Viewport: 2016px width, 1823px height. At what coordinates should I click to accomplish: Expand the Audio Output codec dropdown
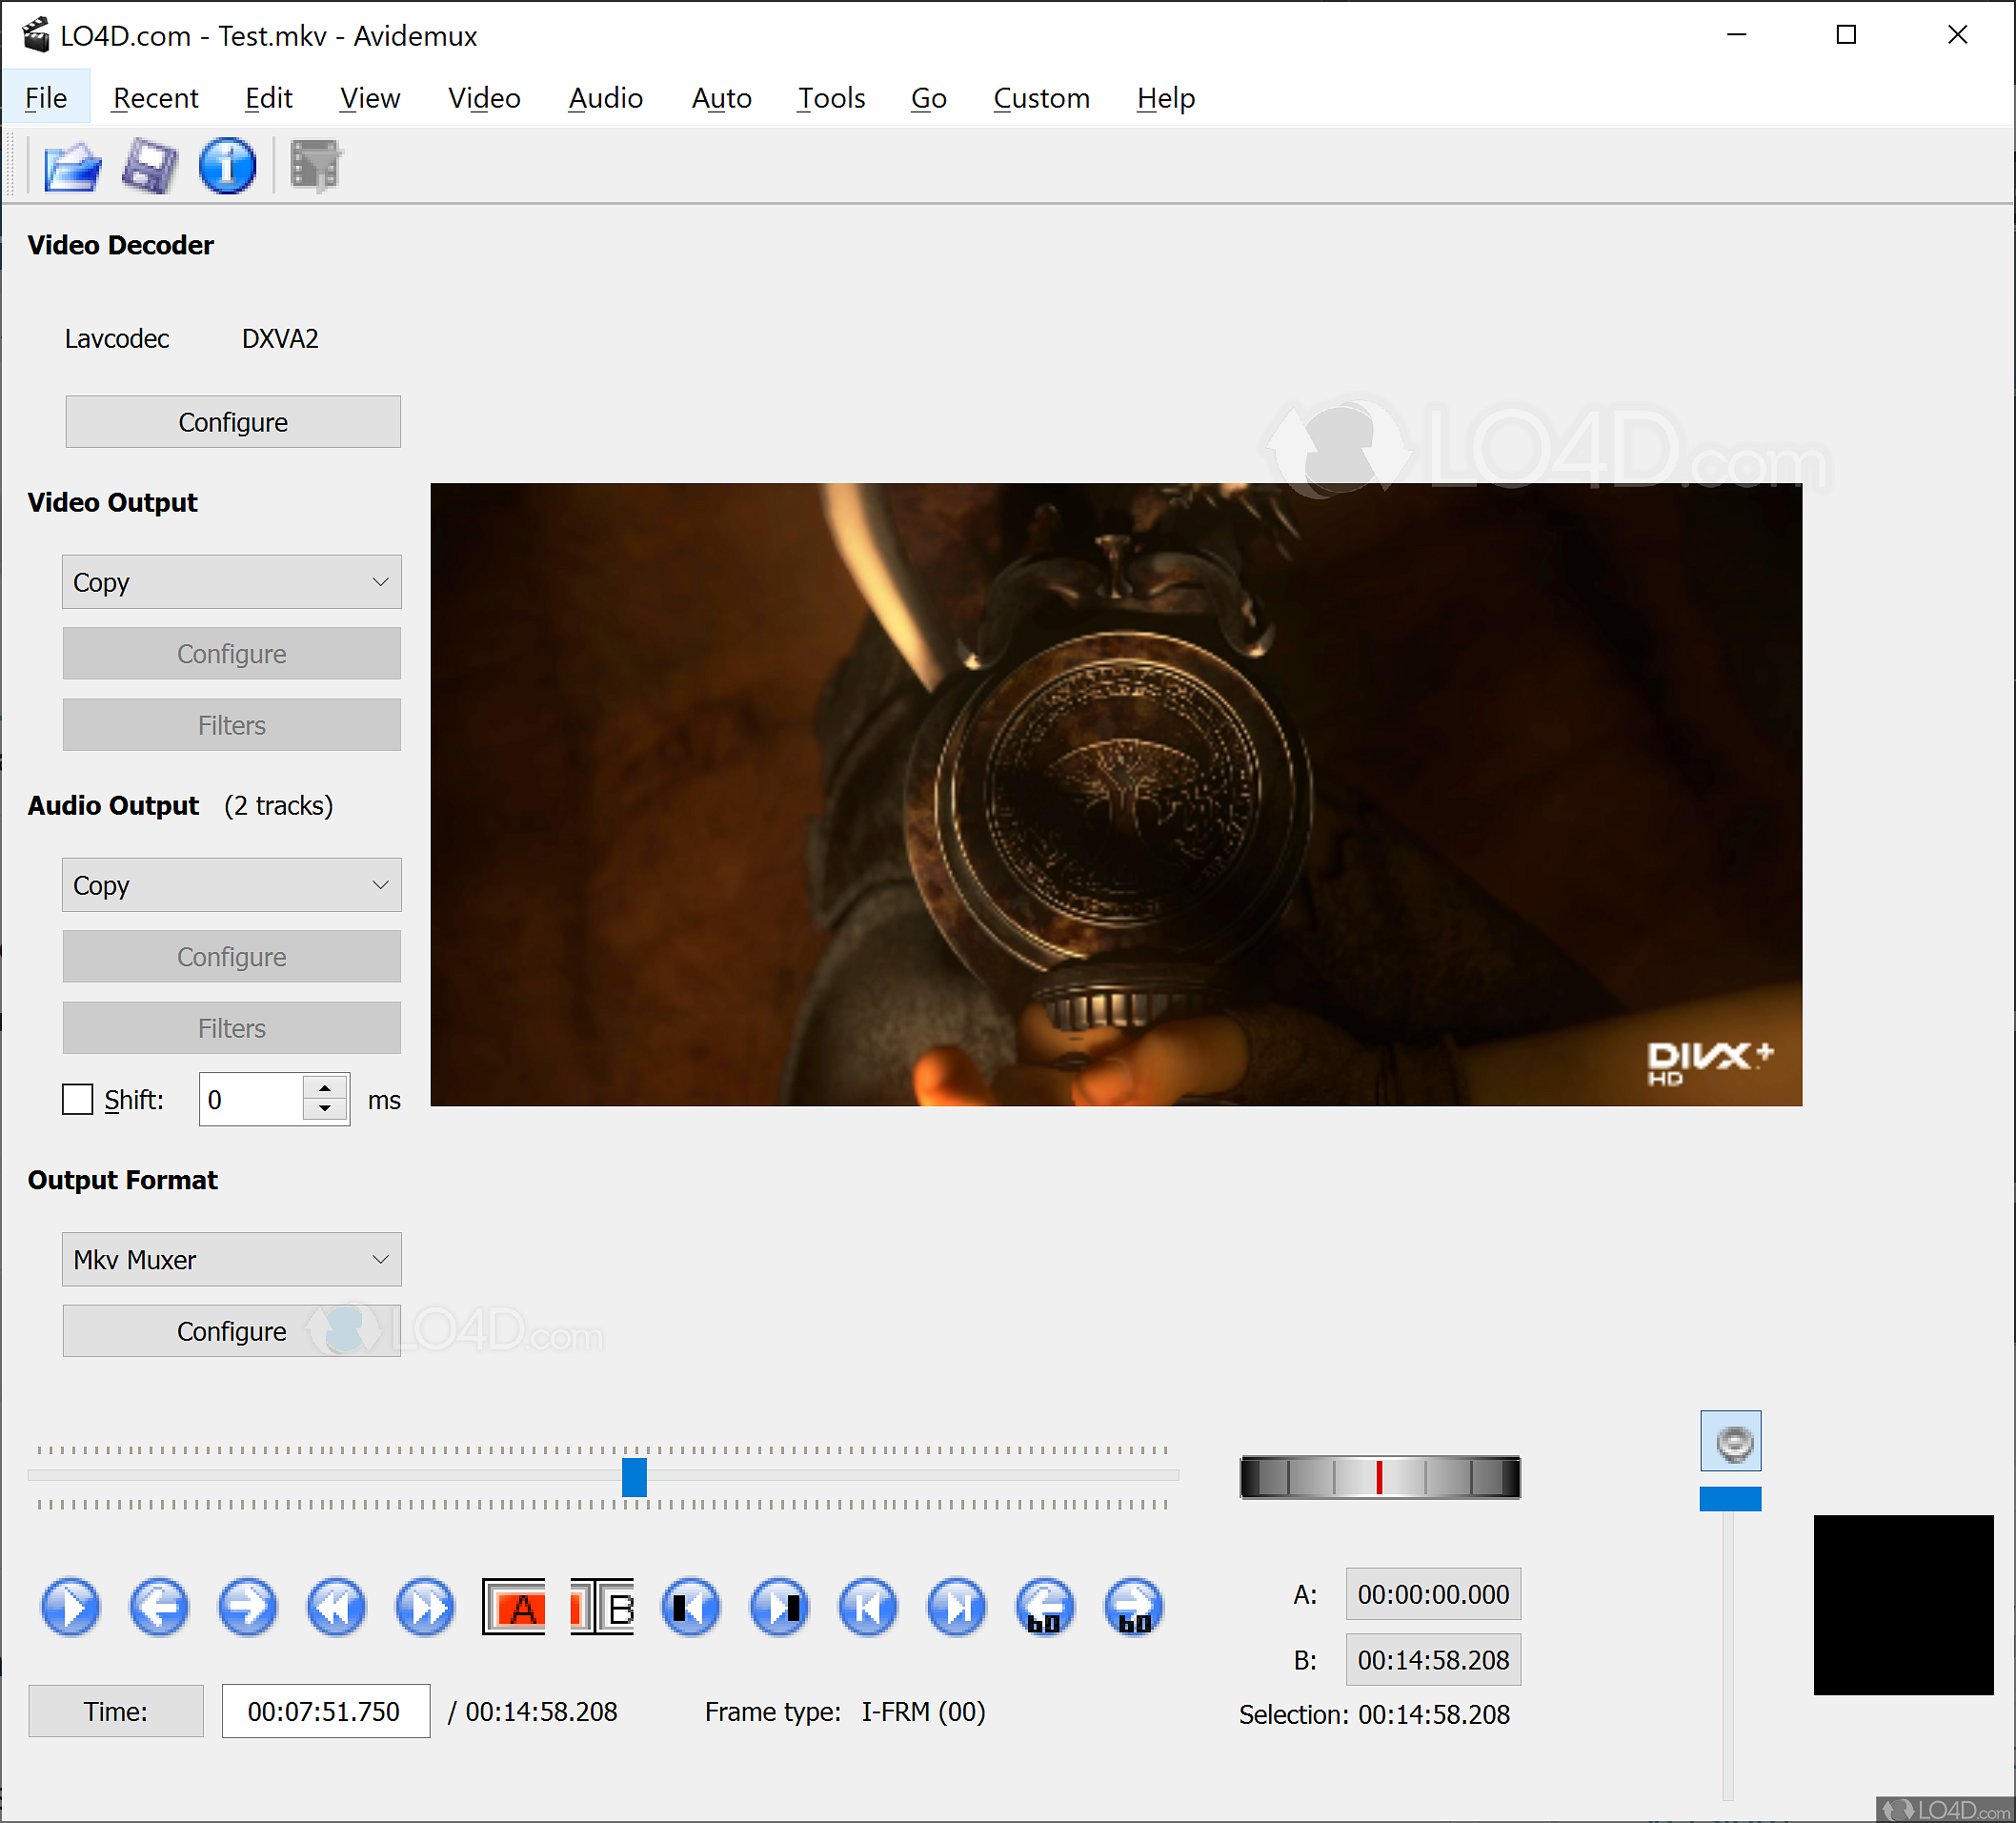232,885
